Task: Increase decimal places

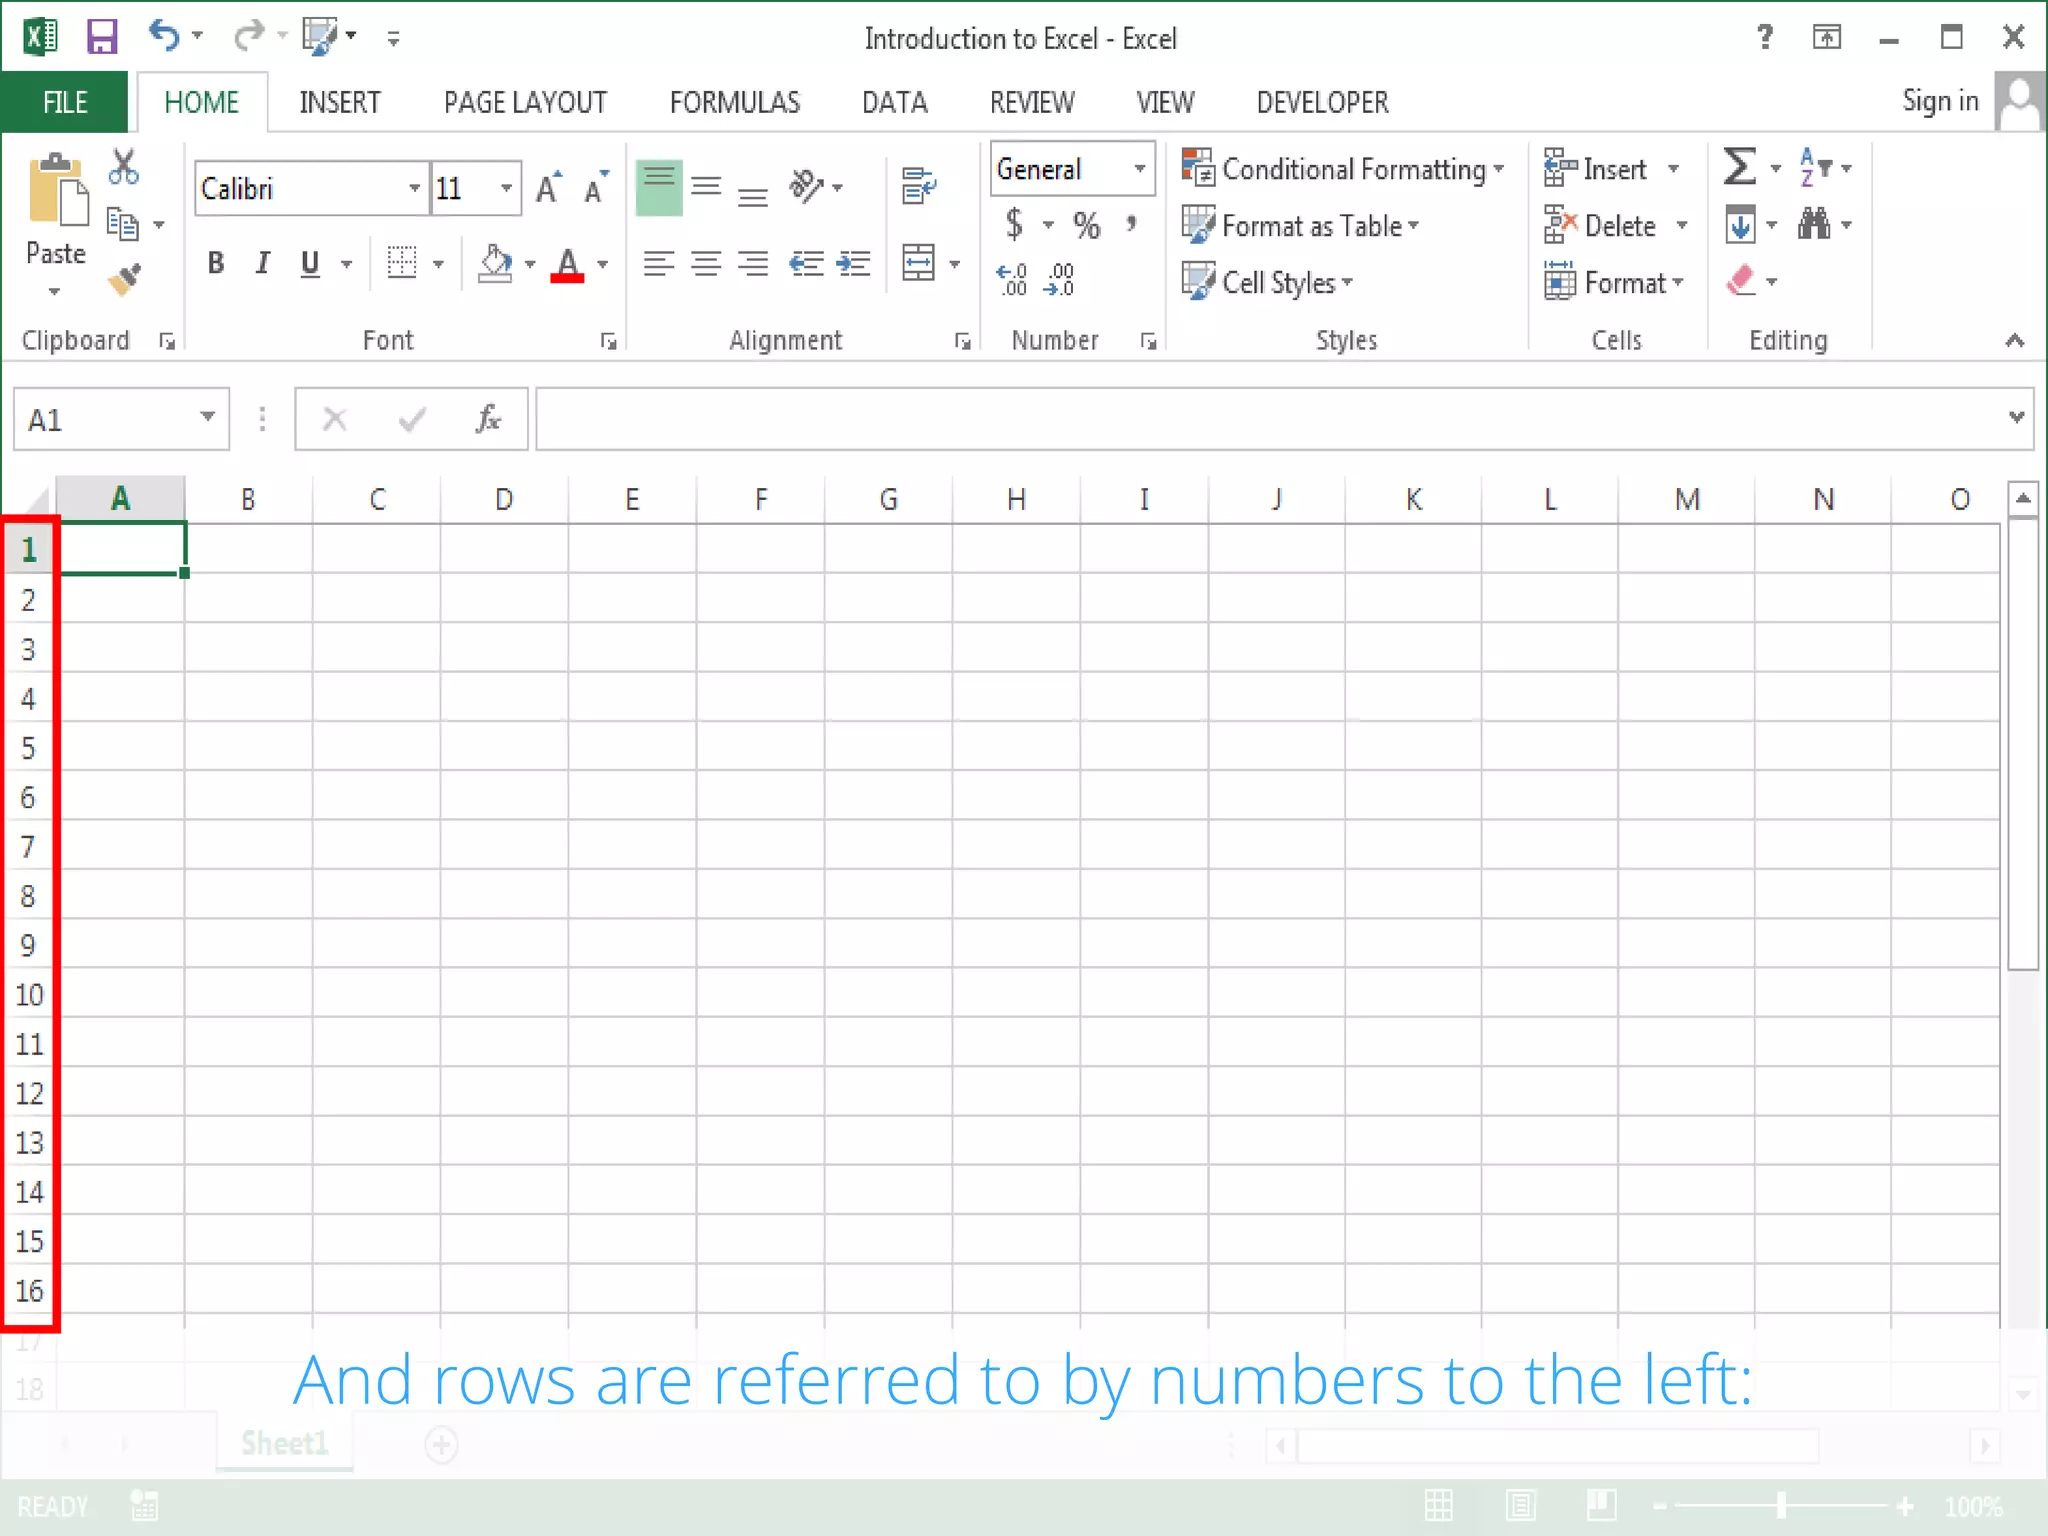Action: tap(1012, 280)
